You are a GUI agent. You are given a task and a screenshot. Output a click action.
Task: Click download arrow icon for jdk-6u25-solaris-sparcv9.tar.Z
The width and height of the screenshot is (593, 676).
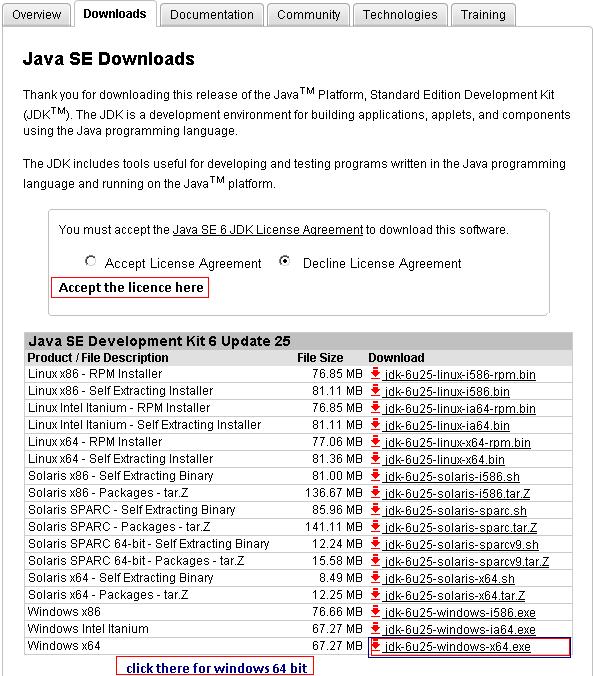coord(375,560)
